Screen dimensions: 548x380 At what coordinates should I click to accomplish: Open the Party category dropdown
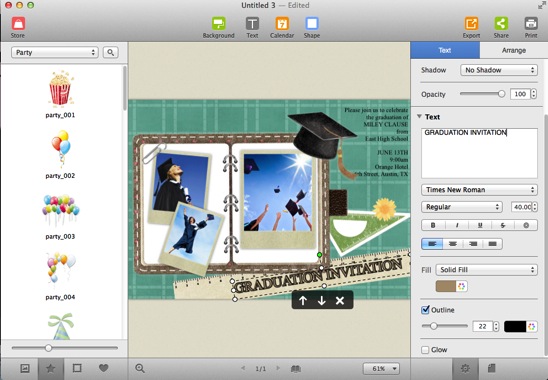(x=55, y=52)
